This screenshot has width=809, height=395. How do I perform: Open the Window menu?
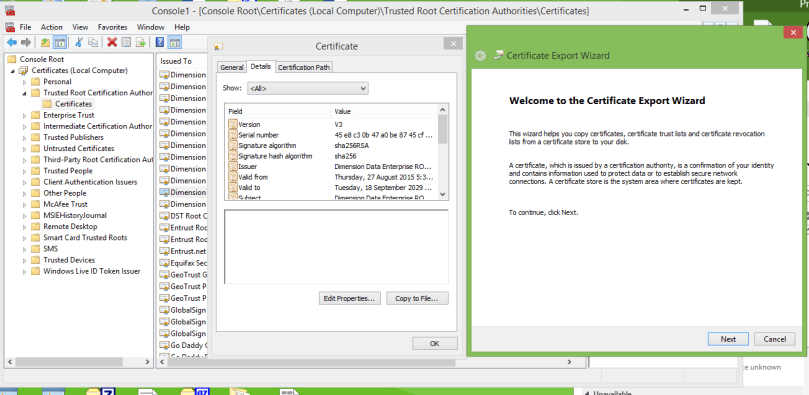click(x=151, y=27)
